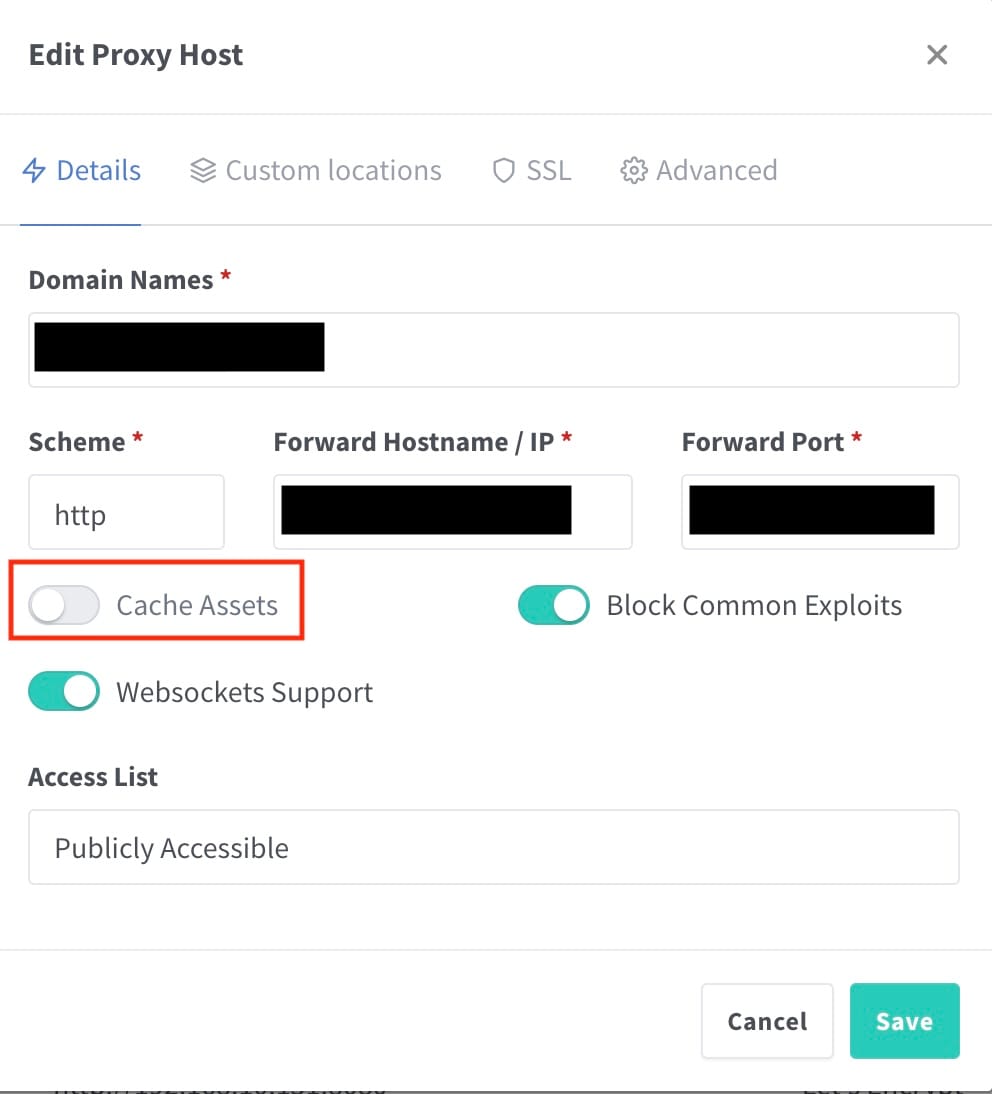Enable the Cache Assets toggle
The height and width of the screenshot is (1094, 992).
coord(63,605)
